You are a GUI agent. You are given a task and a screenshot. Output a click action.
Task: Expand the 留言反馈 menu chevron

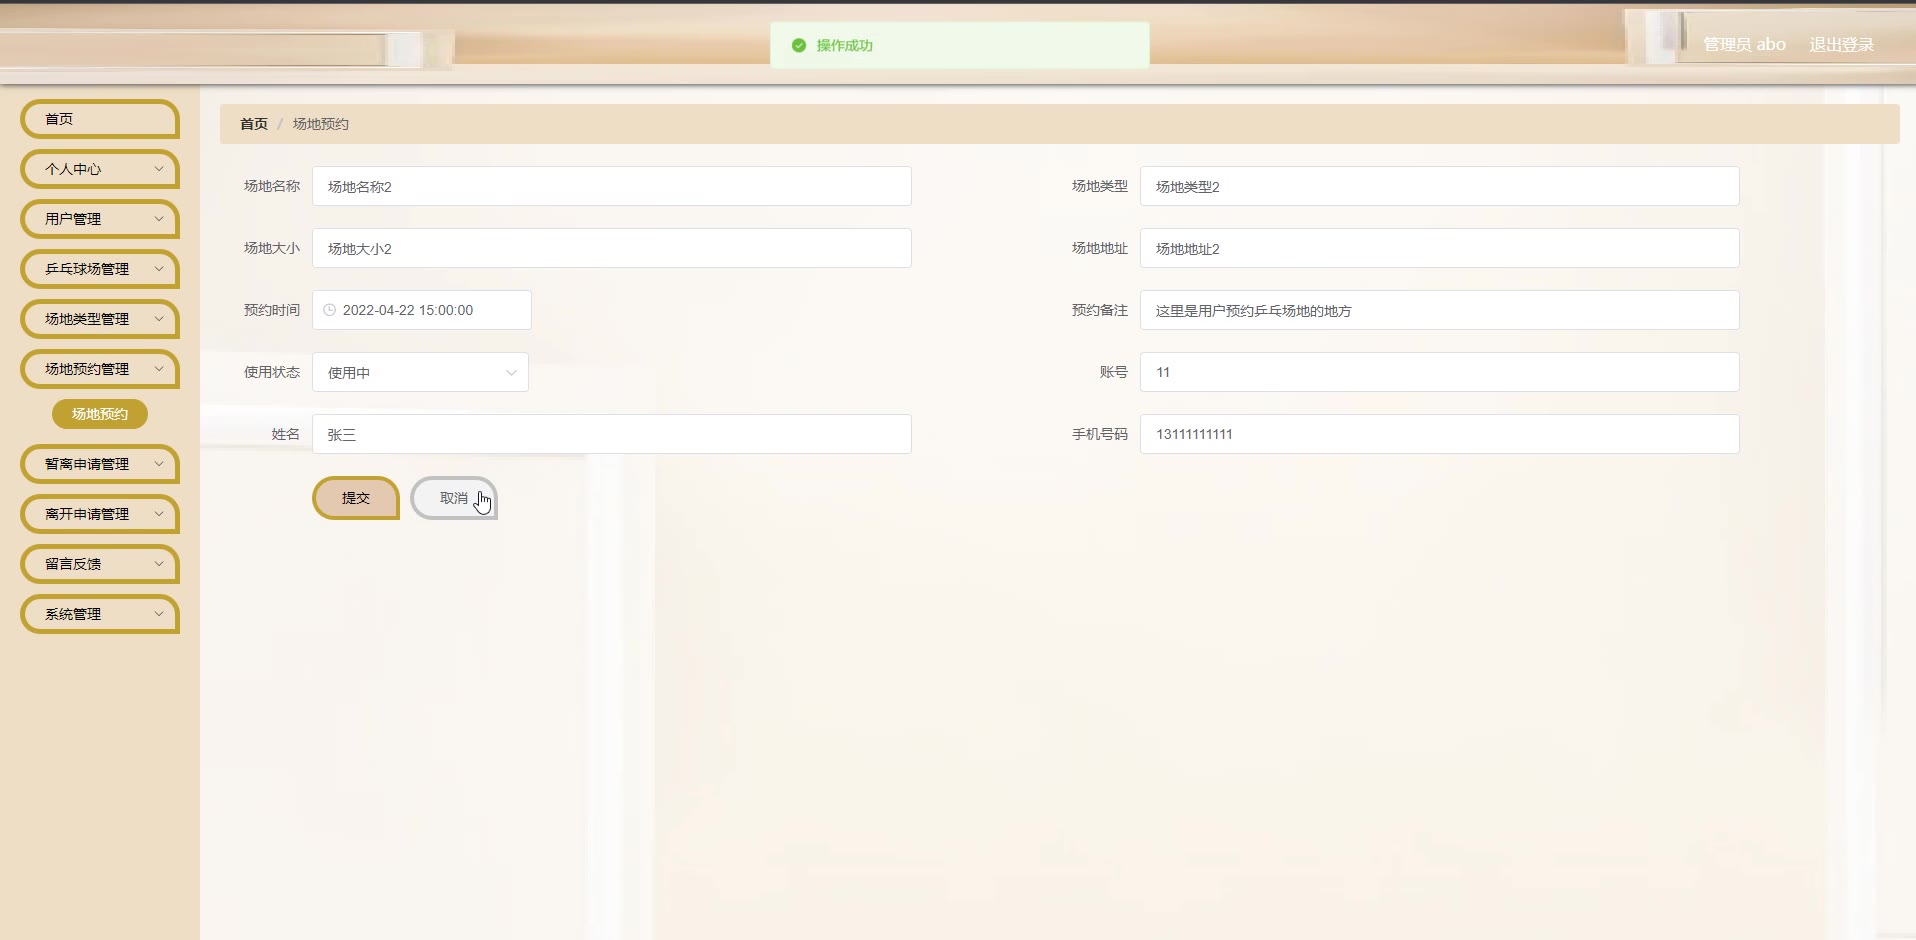(x=159, y=564)
